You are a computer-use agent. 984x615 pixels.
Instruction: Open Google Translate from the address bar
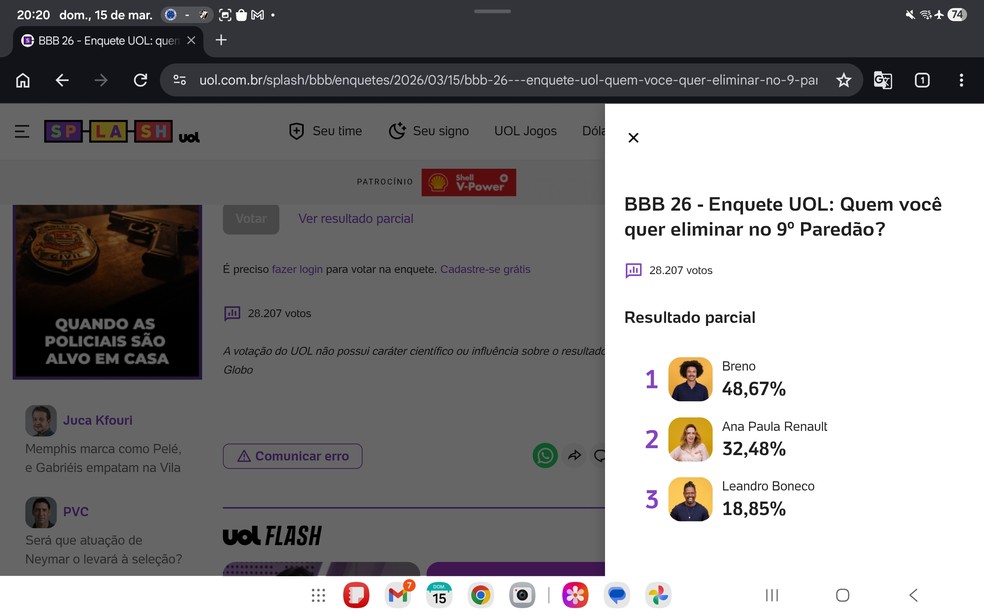pos(882,79)
